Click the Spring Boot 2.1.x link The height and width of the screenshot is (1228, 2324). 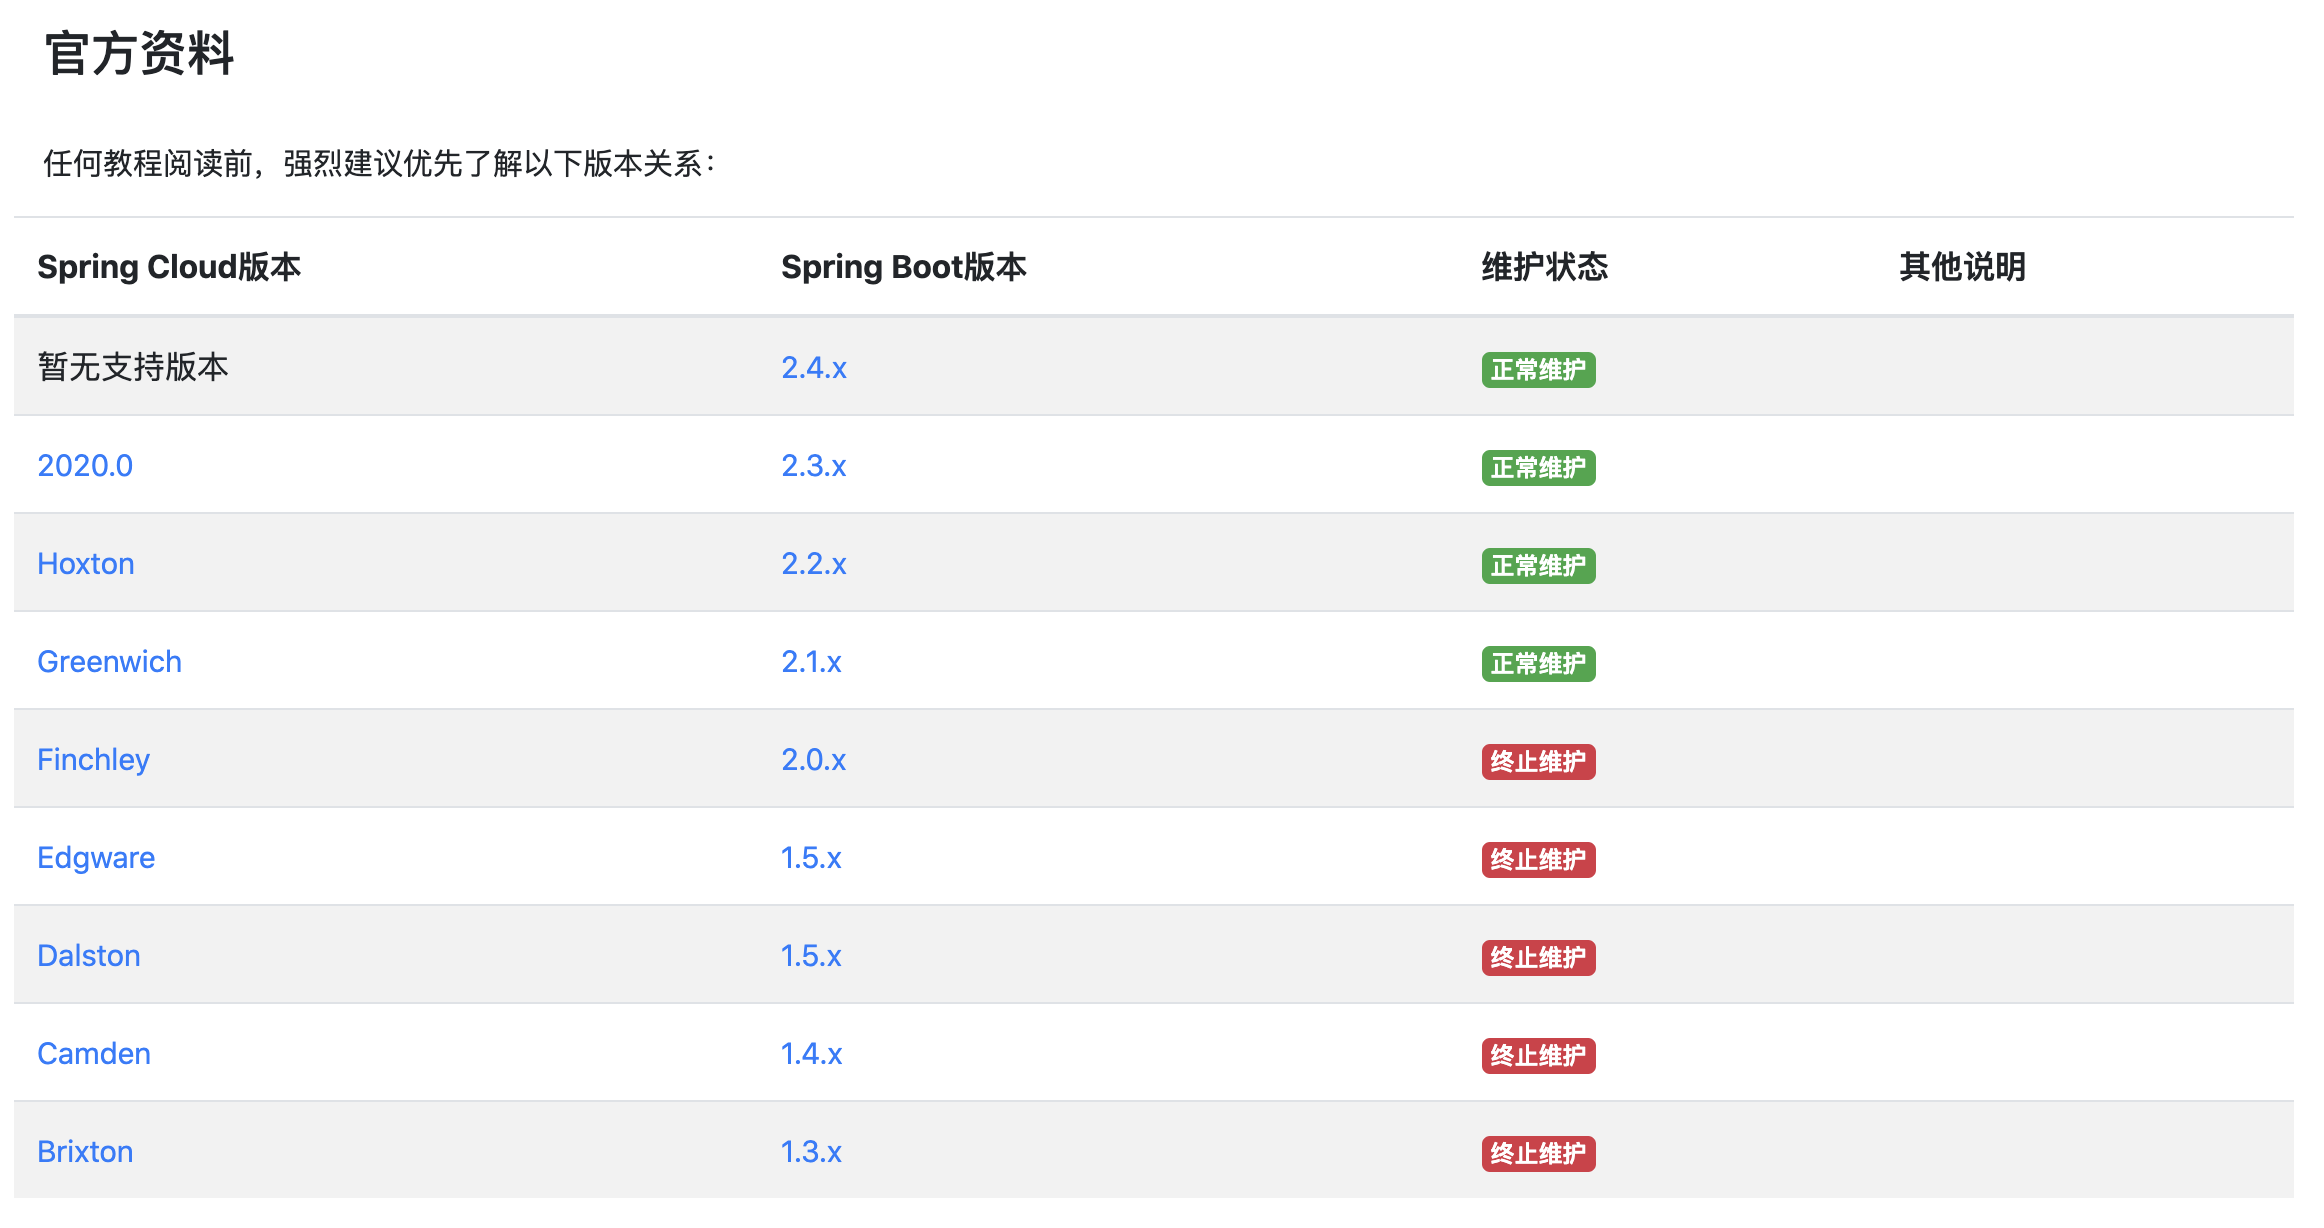click(811, 662)
